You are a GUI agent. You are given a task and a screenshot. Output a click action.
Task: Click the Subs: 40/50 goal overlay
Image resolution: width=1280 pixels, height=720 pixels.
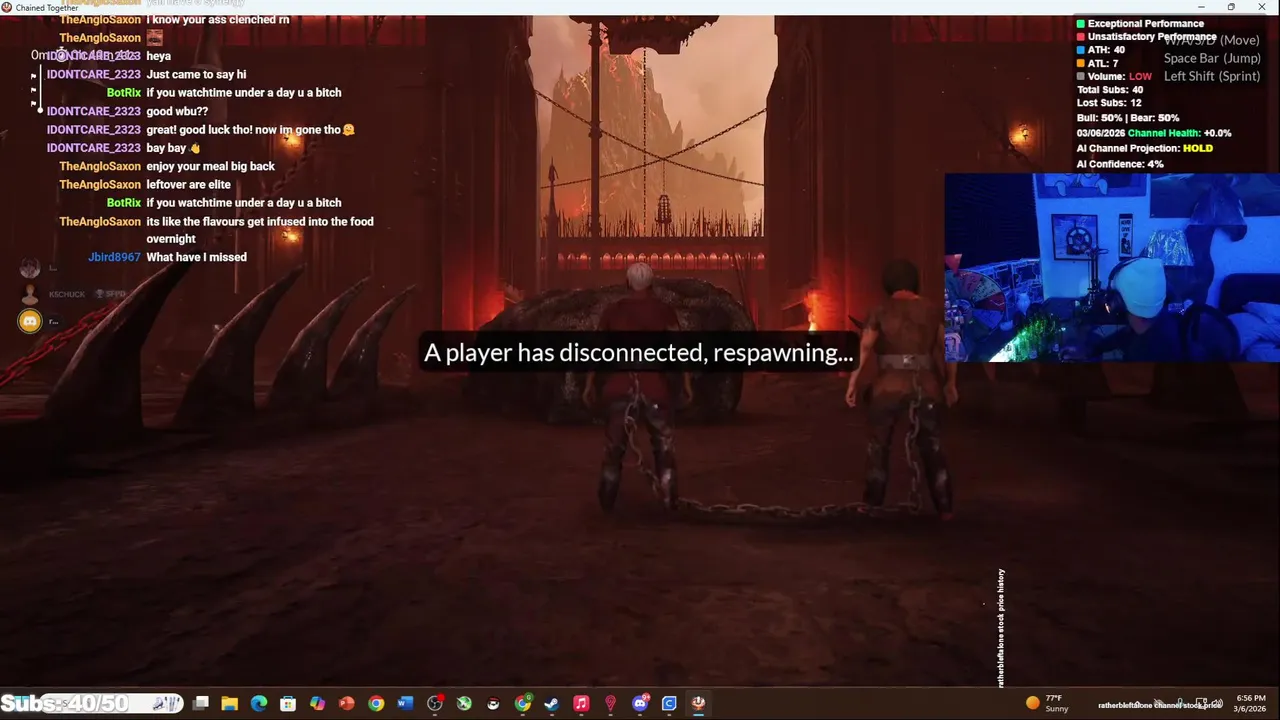click(65, 704)
